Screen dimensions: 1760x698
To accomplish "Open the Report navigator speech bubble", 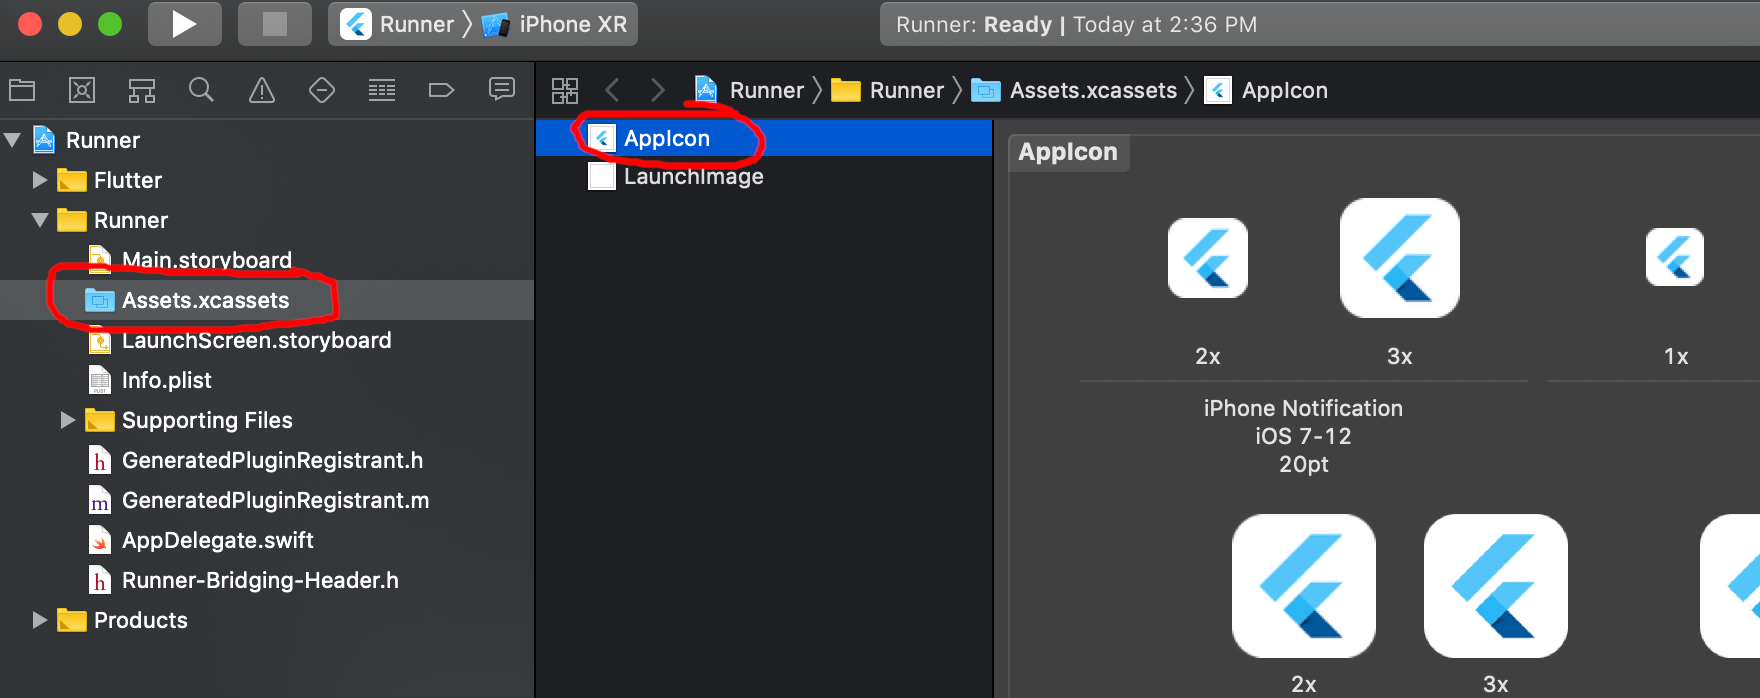I will pos(502,89).
